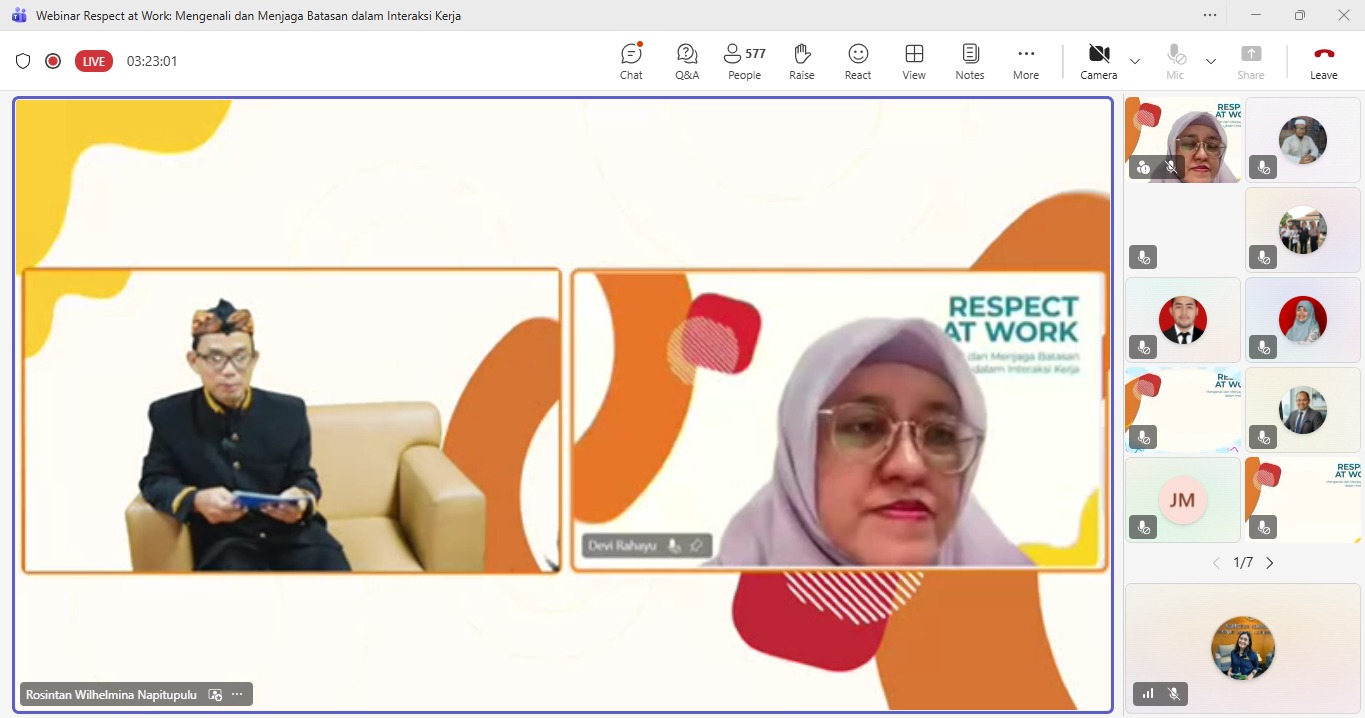
Task: Go to previous participant page
Action: (x=1216, y=563)
